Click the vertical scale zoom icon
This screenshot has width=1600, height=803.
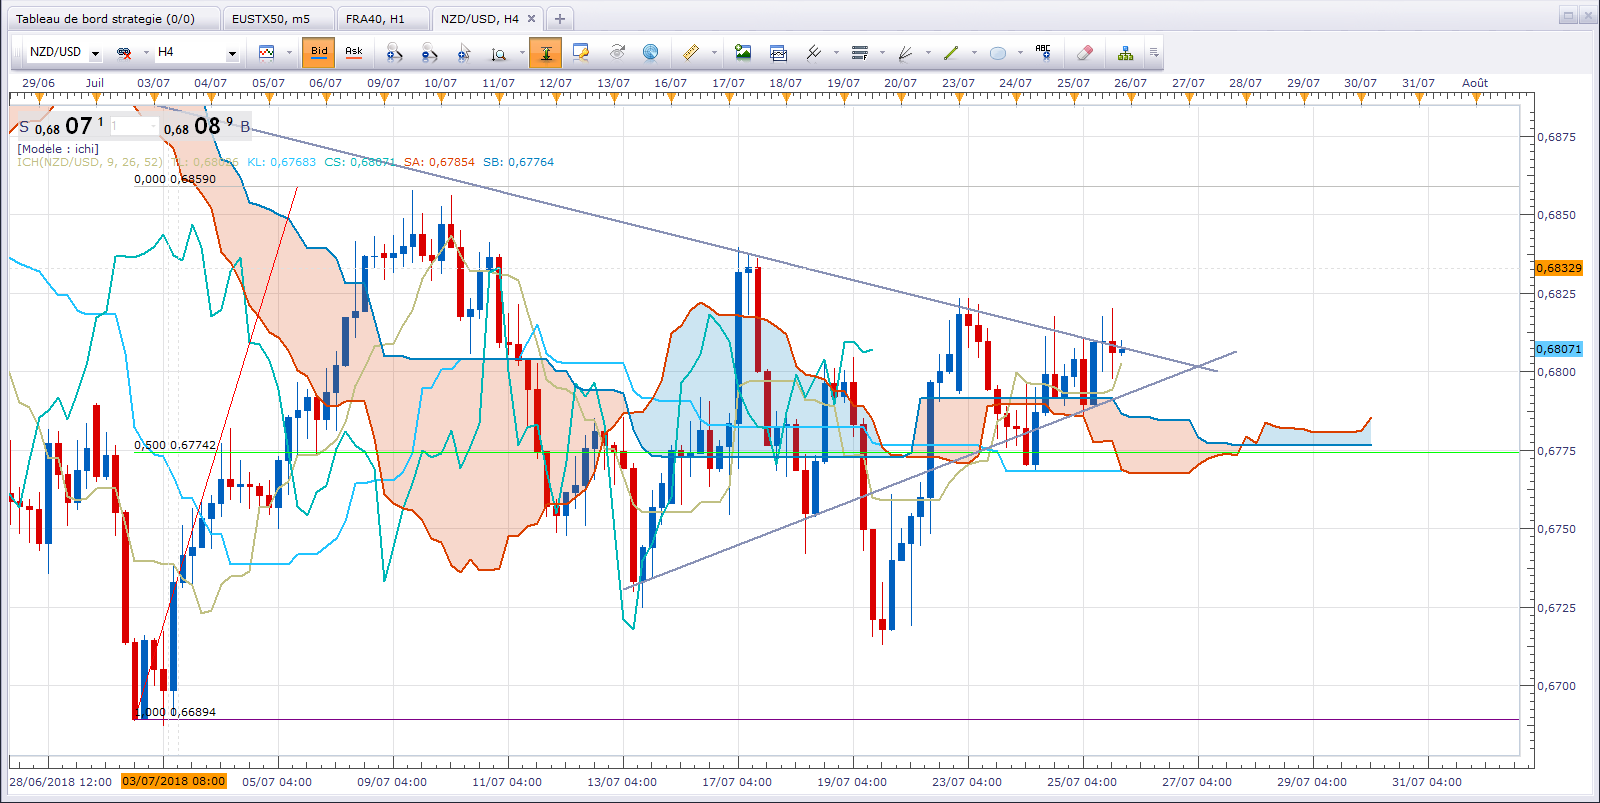tap(499, 52)
